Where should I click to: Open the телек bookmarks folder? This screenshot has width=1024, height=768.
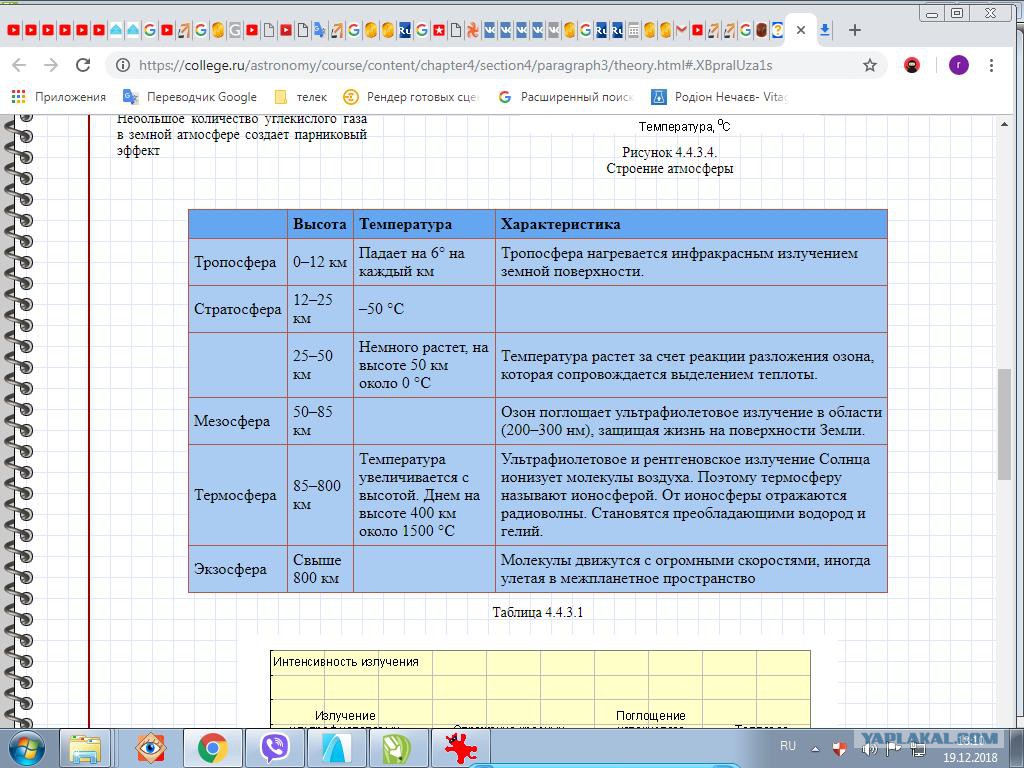[x=300, y=97]
